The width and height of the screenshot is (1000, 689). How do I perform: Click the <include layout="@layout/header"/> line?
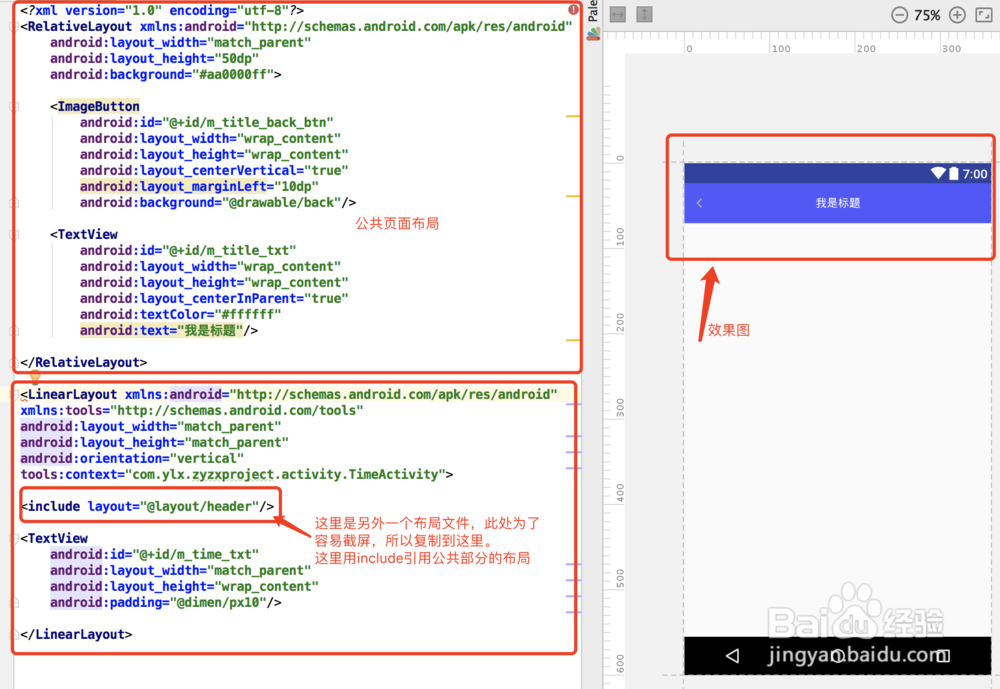[x=147, y=507]
